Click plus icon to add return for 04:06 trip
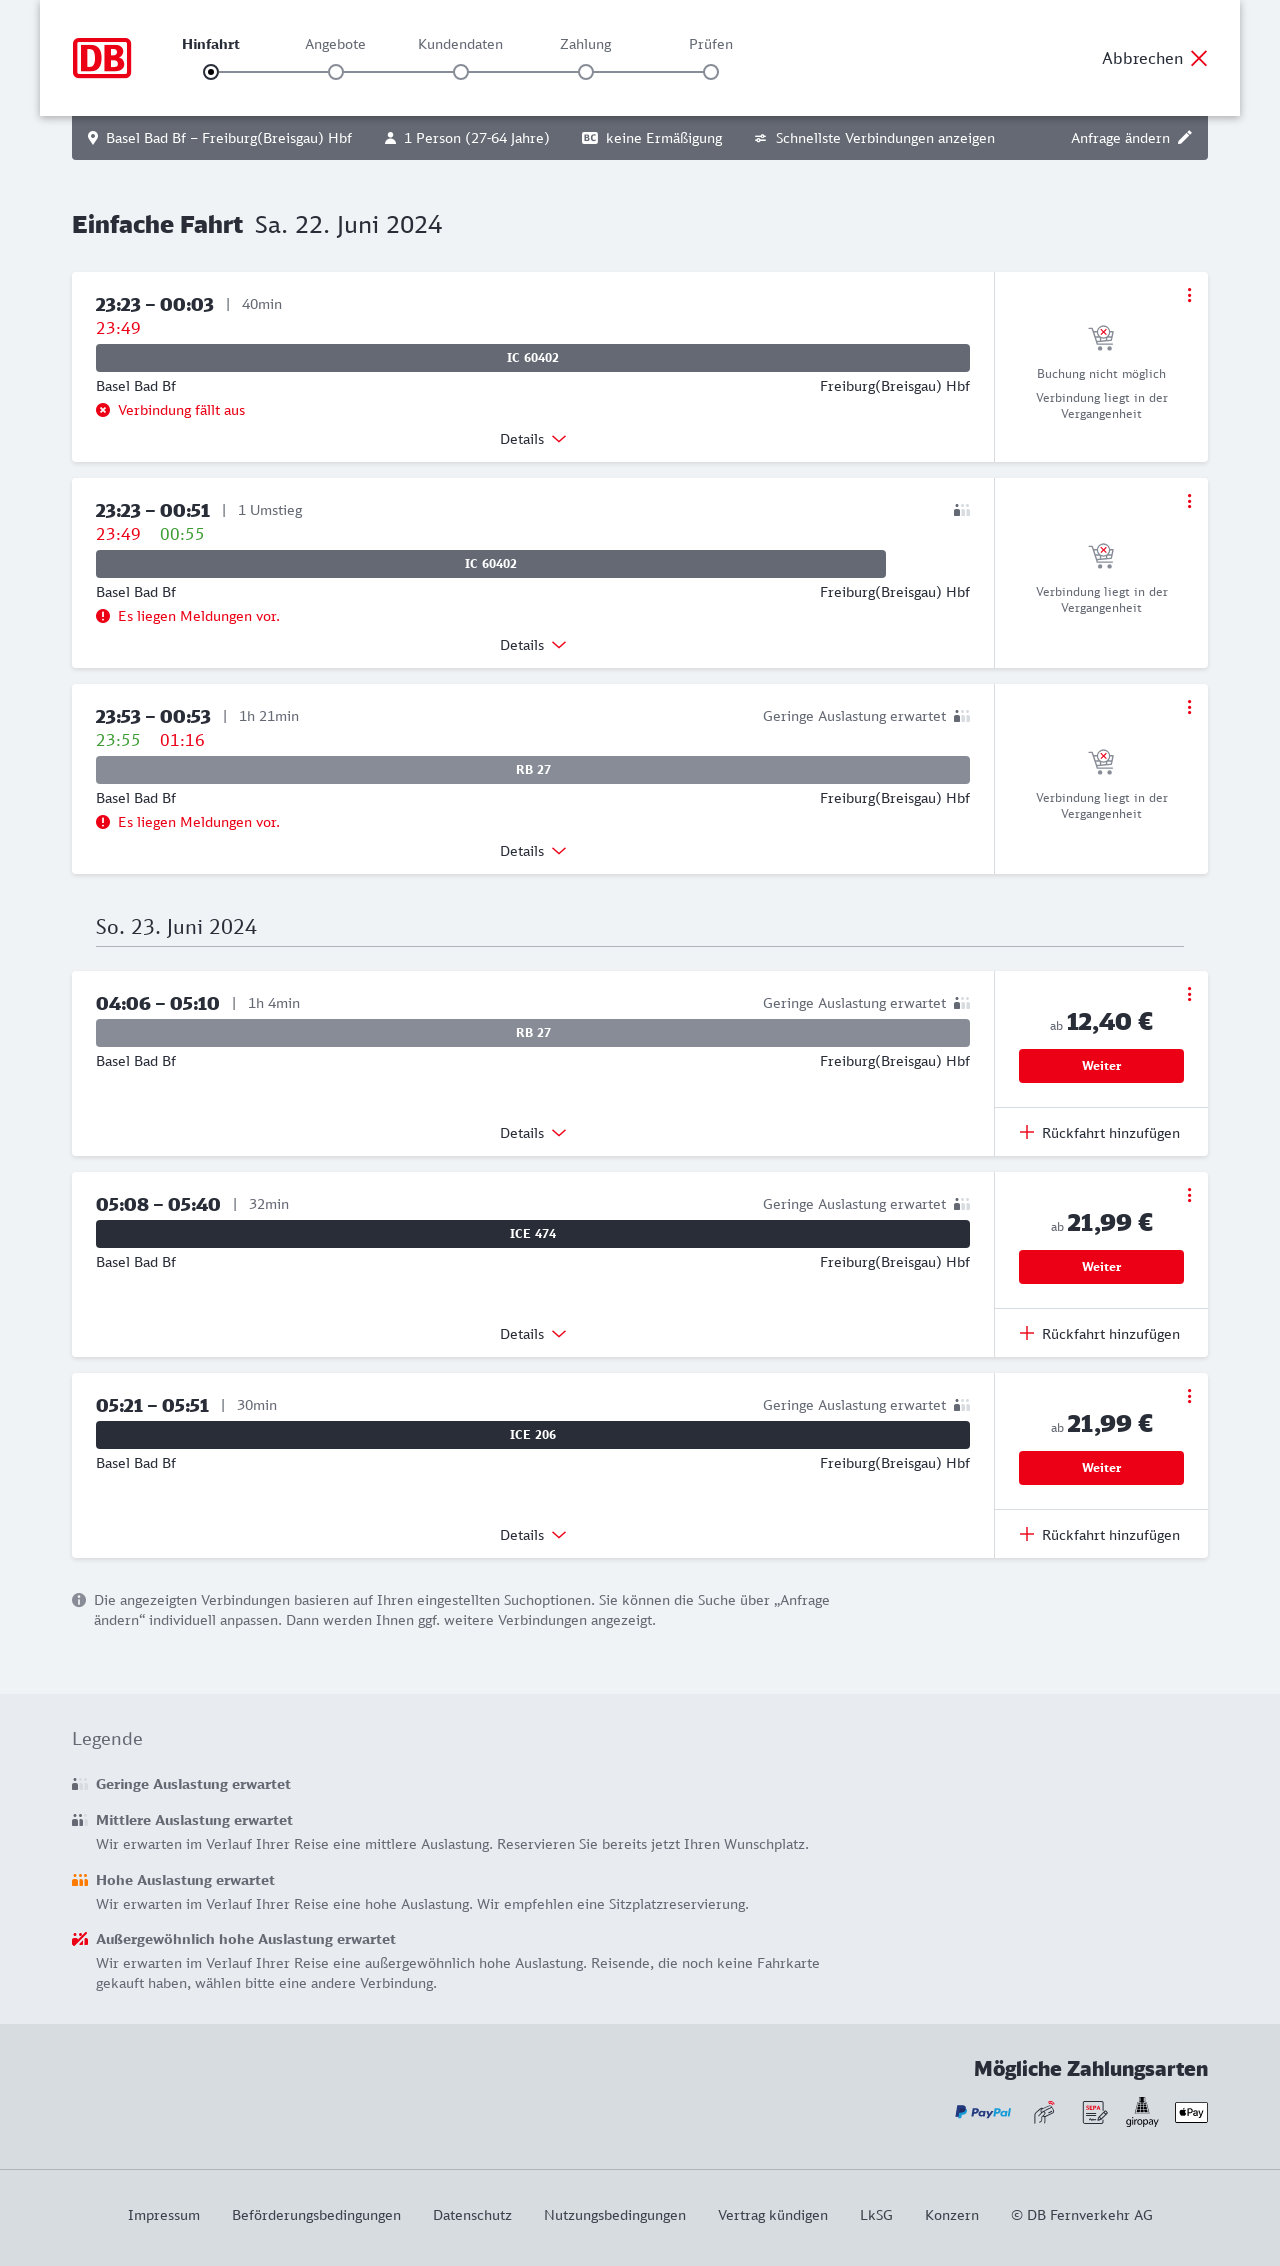 [1027, 1133]
